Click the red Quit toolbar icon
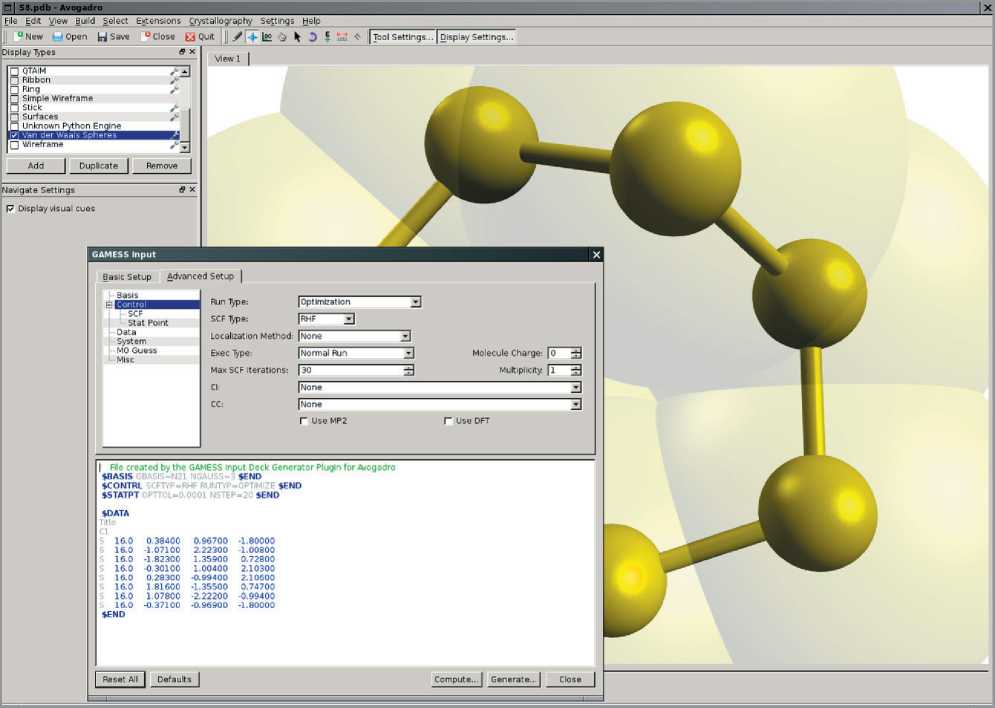This screenshot has width=995, height=708. click(x=199, y=37)
